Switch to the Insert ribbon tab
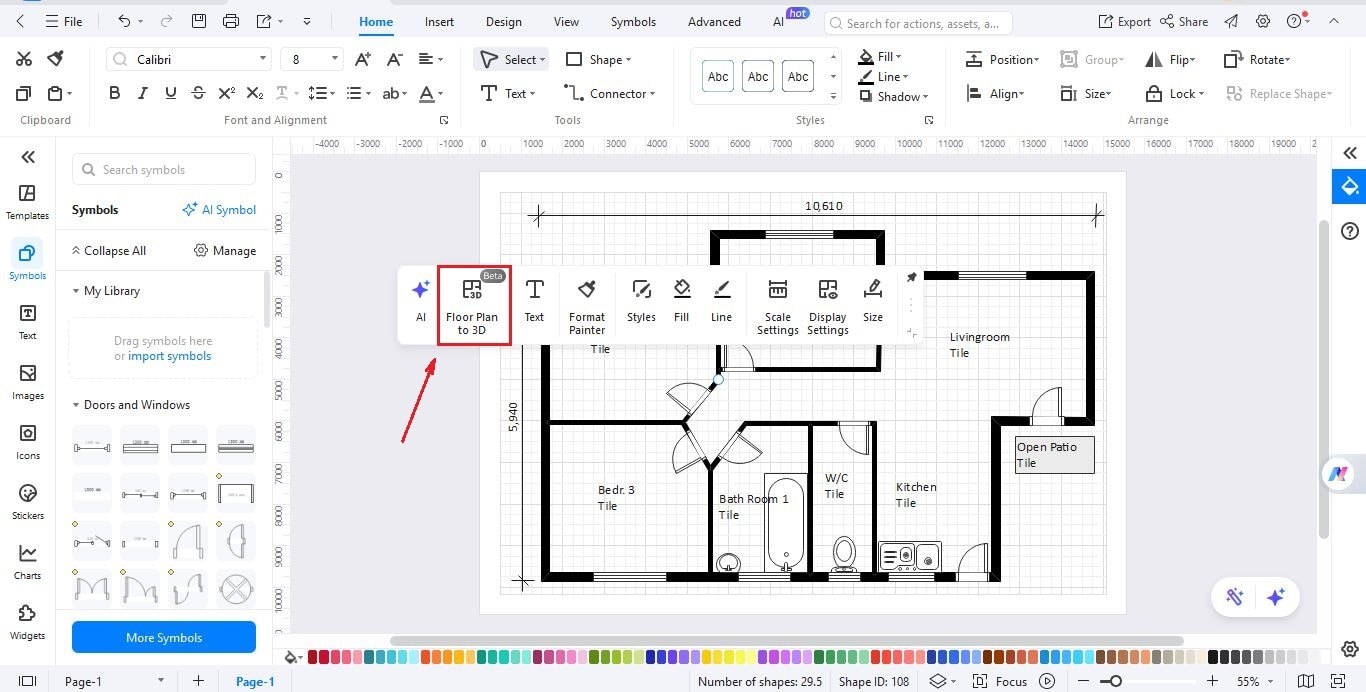The width and height of the screenshot is (1366, 692). 438,21
